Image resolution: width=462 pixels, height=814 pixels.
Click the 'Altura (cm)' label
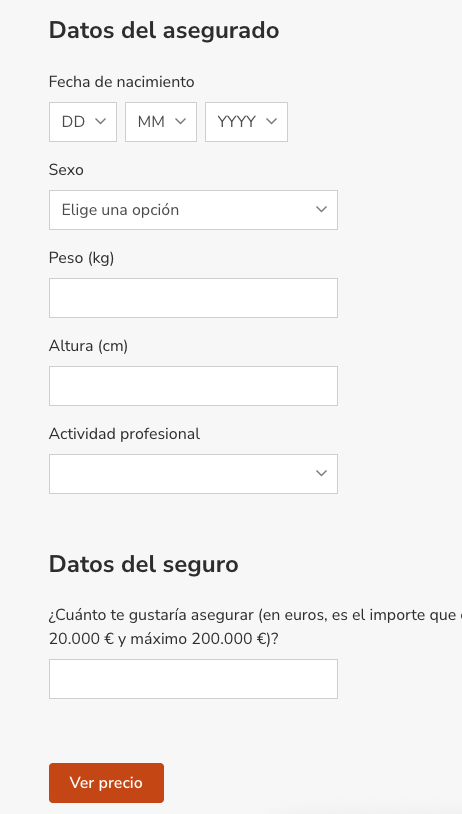pyautogui.click(x=88, y=346)
